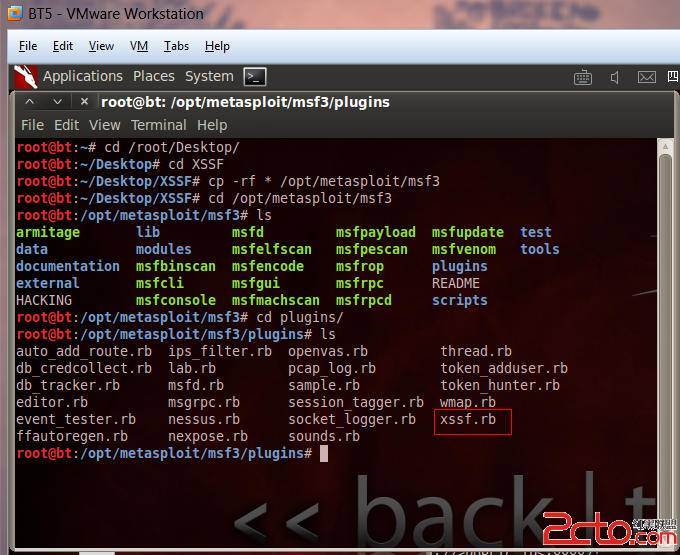
Task: Open the Terminal menu in terminal
Action: (x=159, y=125)
